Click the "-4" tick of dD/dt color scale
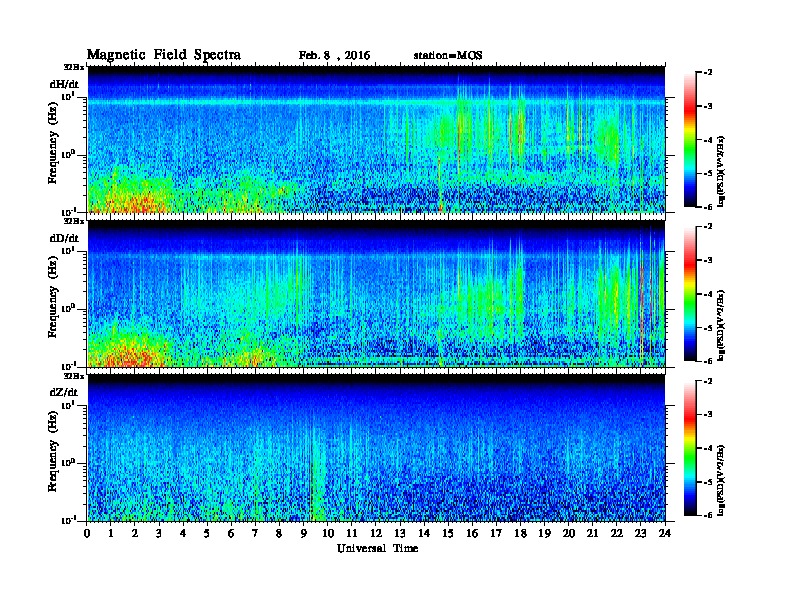Viewport: 792px width, 612px height. tap(708, 294)
